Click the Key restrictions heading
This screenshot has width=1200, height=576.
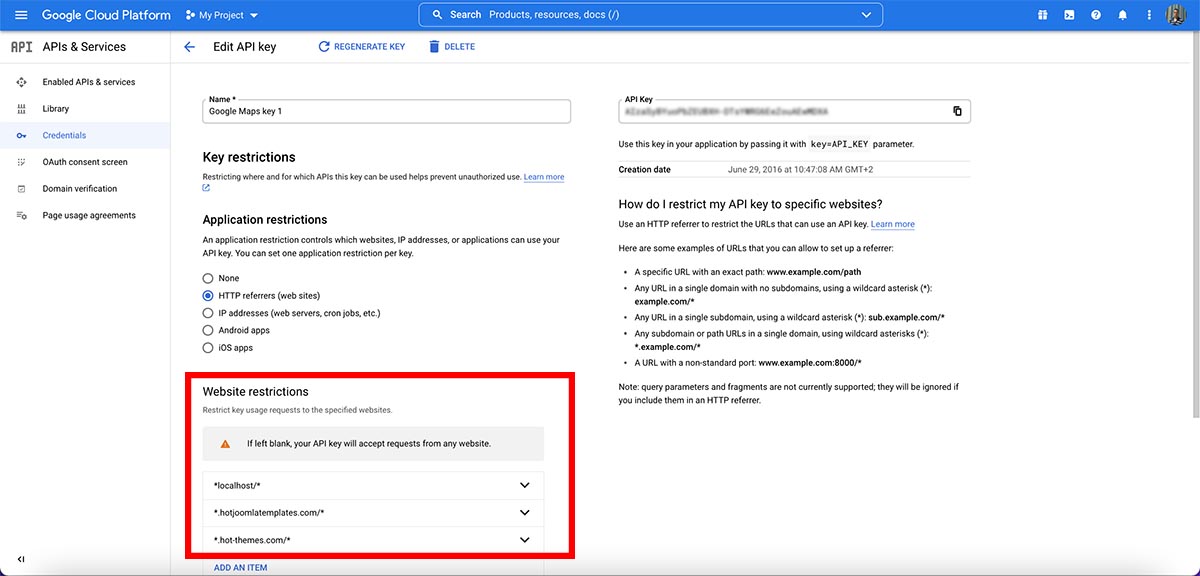click(x=249, y=157)
